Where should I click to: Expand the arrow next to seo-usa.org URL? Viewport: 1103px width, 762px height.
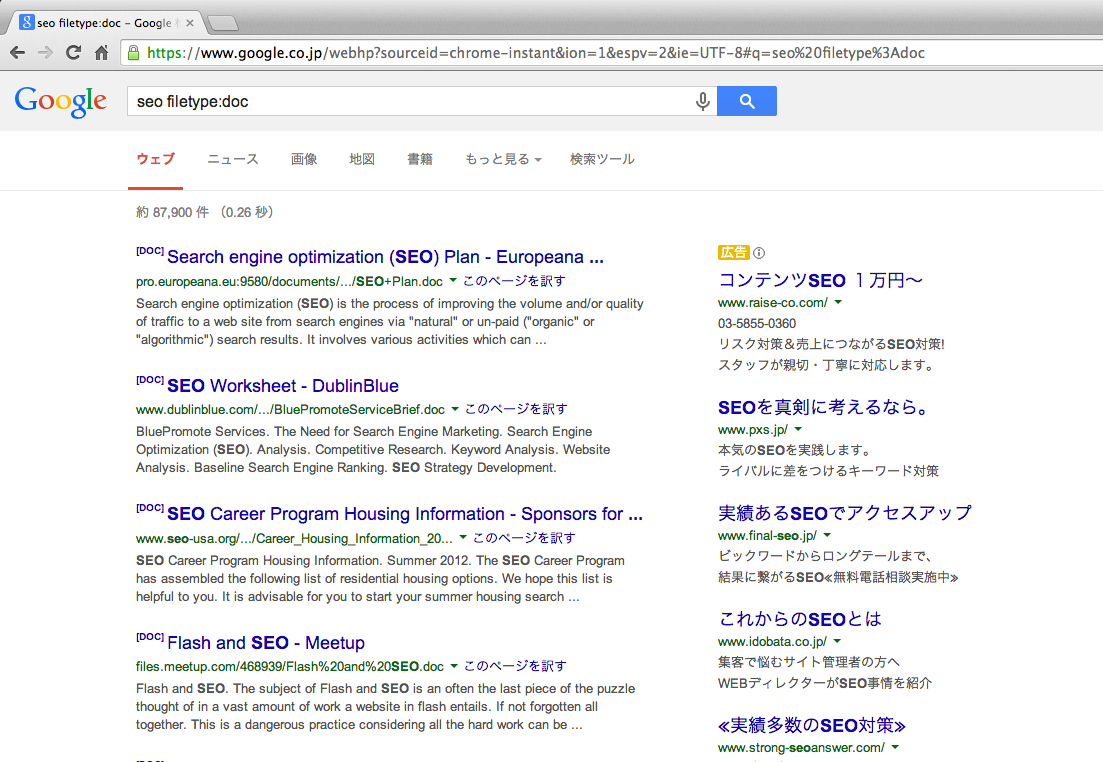pos(463,538)
